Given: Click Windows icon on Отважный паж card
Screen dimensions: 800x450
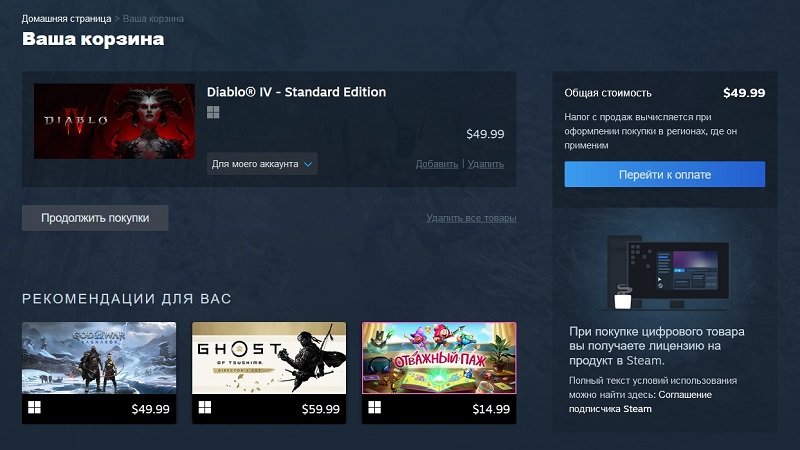Looking at the screenshot, I should click(375, 408).
